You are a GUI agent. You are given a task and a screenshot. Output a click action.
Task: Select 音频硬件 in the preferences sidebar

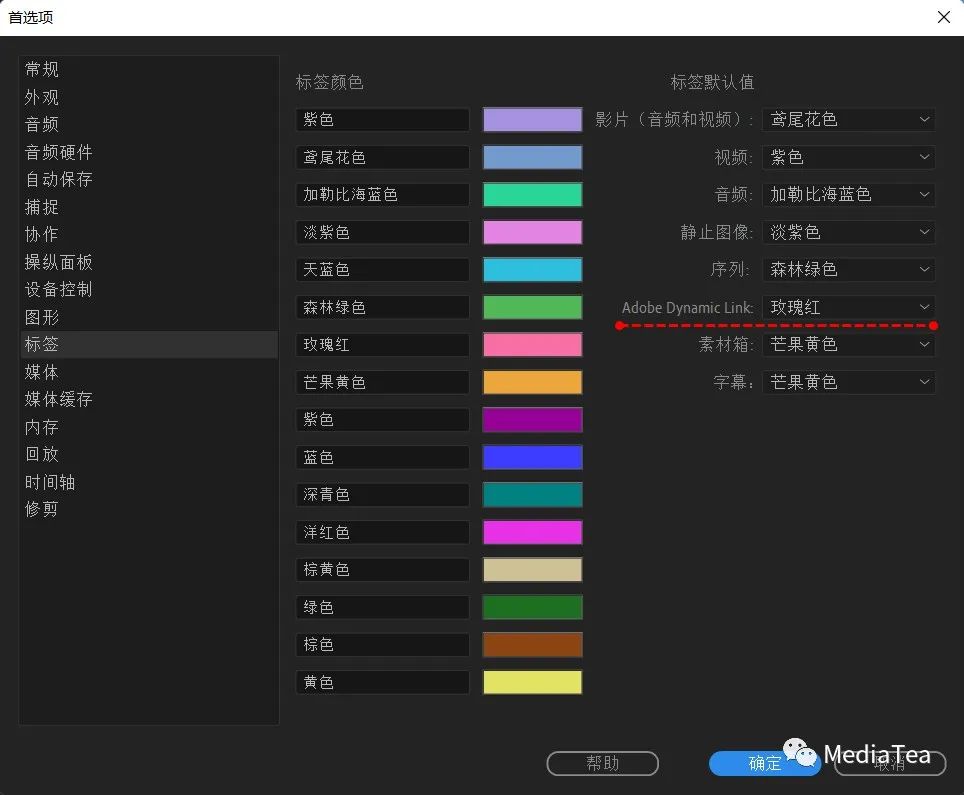[x=55, y=151]
